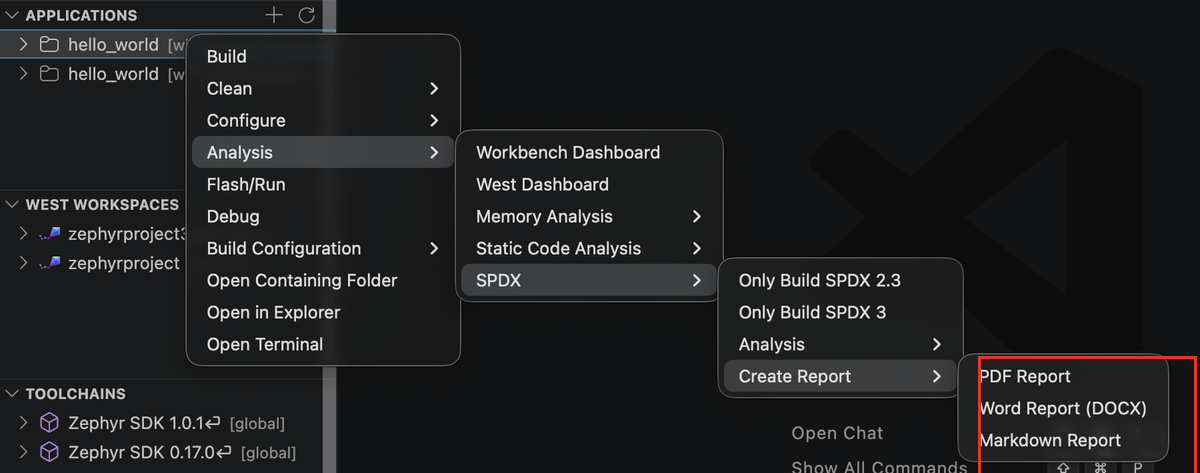
Task: Collapse the WEST WORKSPACES section
Action: tap(12, 204)
